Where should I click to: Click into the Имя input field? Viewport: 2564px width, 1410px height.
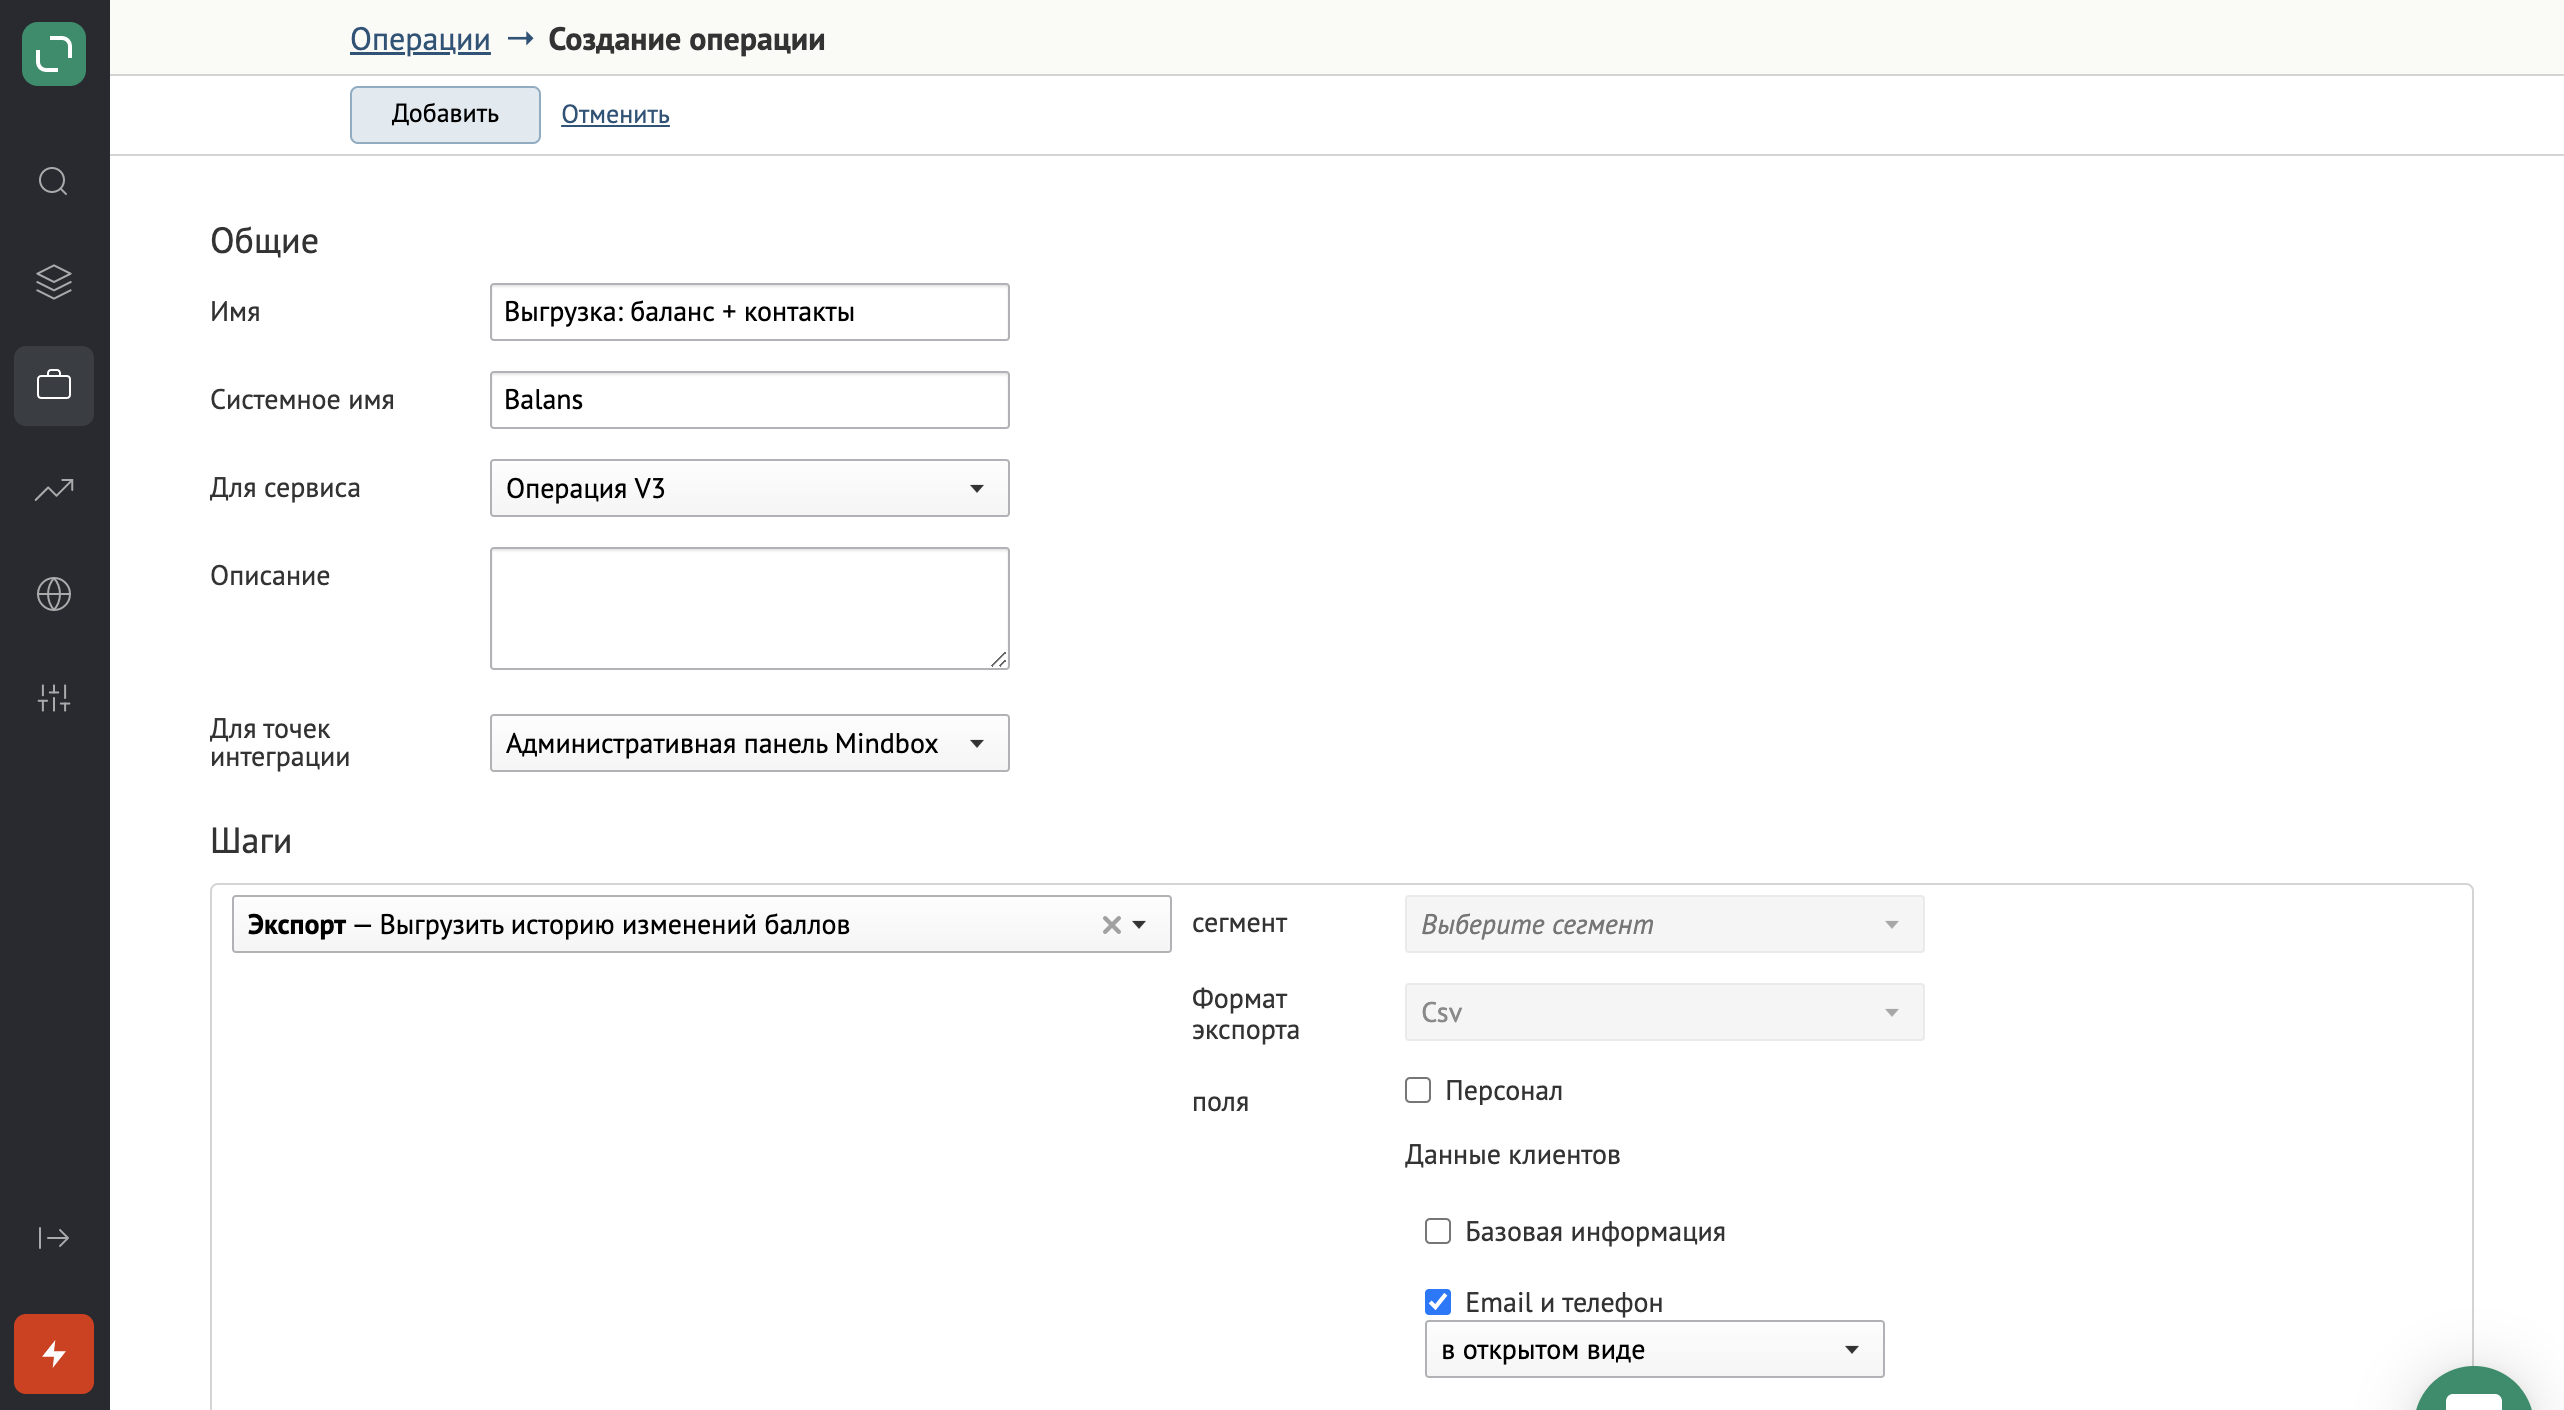point(750,312)
